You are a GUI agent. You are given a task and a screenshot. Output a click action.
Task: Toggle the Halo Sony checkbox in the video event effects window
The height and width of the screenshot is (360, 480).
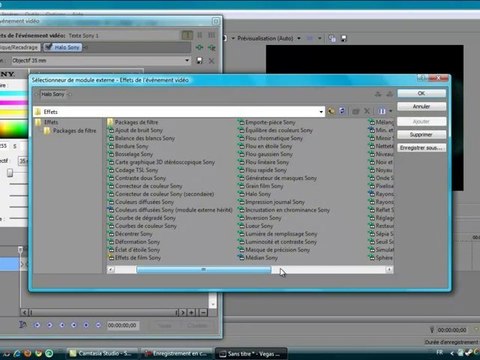pyautogui.click(x=49, y=47)
